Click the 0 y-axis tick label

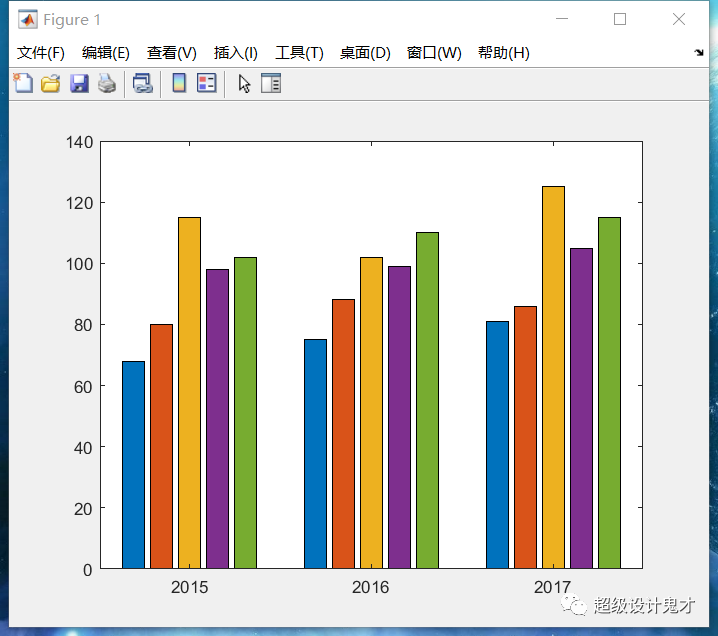tap(87, 570)
